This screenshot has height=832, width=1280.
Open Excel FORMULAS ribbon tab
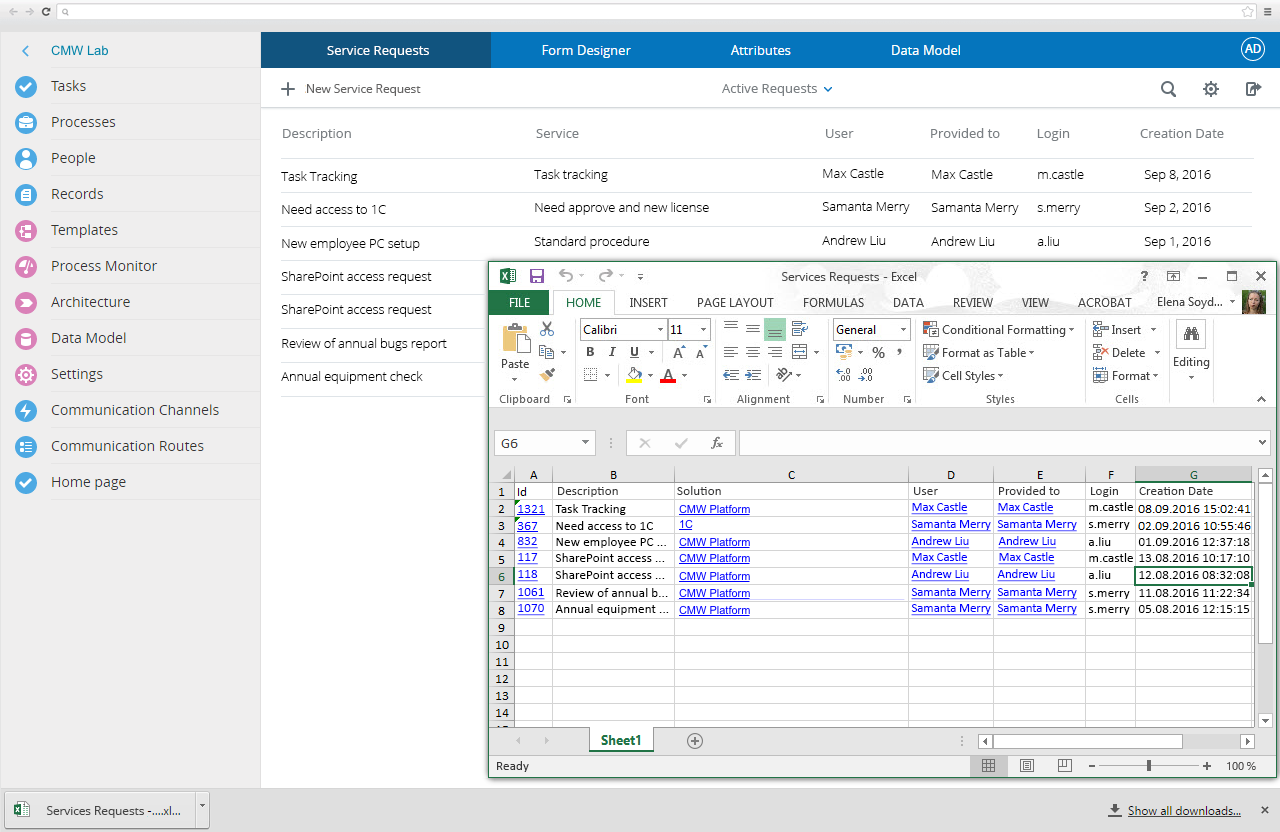pos(833,302)
